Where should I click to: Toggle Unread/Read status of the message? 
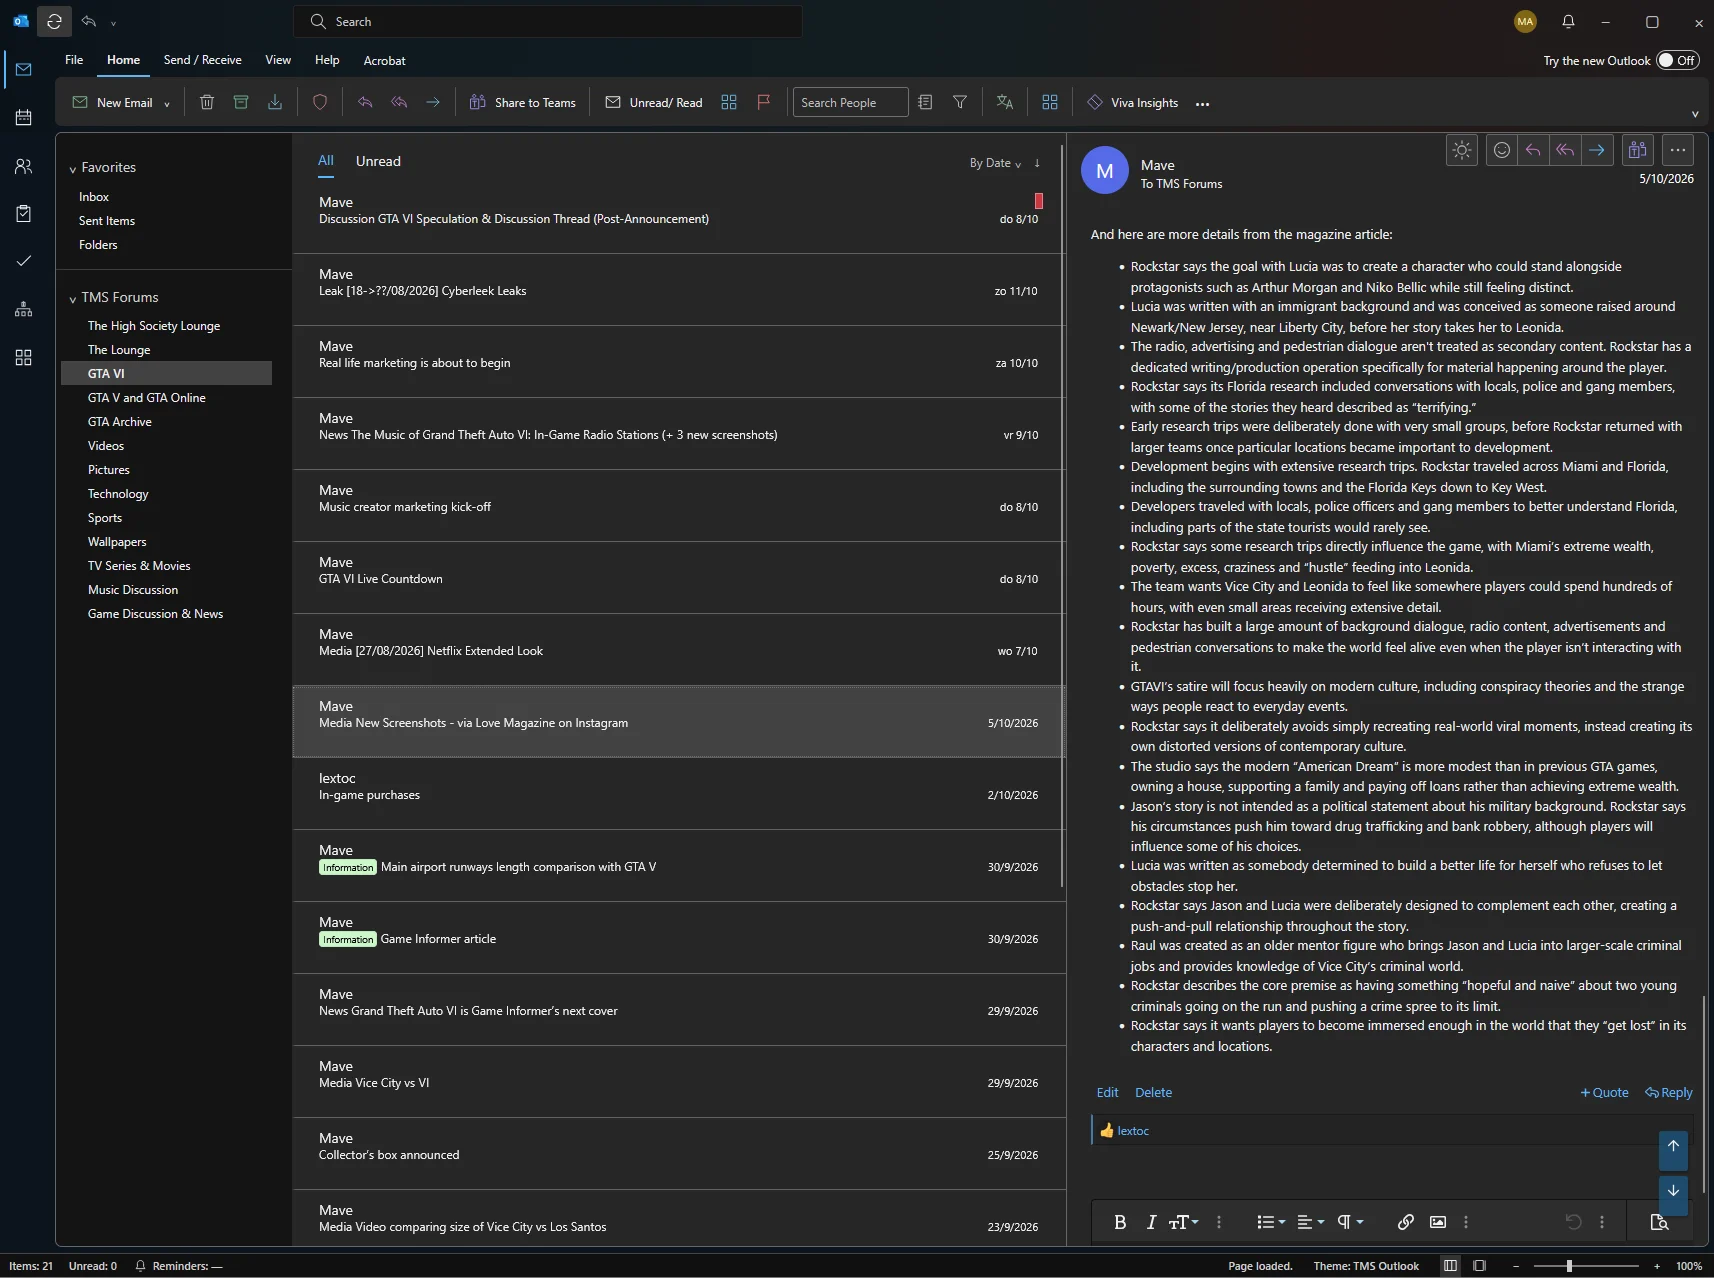[x=654, y=102]
